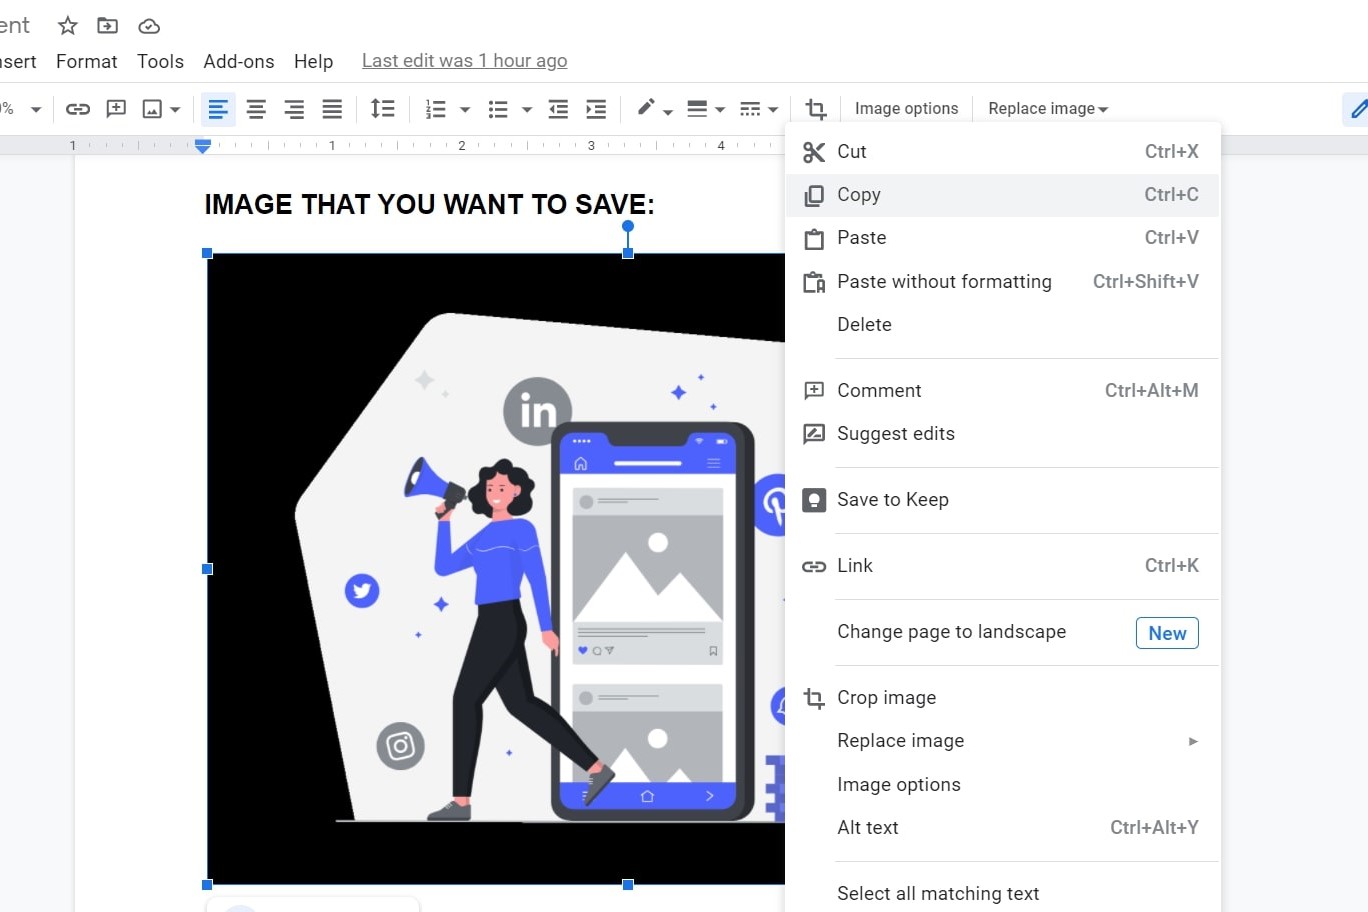Viewport: 1368px width, 912px height.
Task: Click the editing mode pencil icon
Action: point(1358,109)
